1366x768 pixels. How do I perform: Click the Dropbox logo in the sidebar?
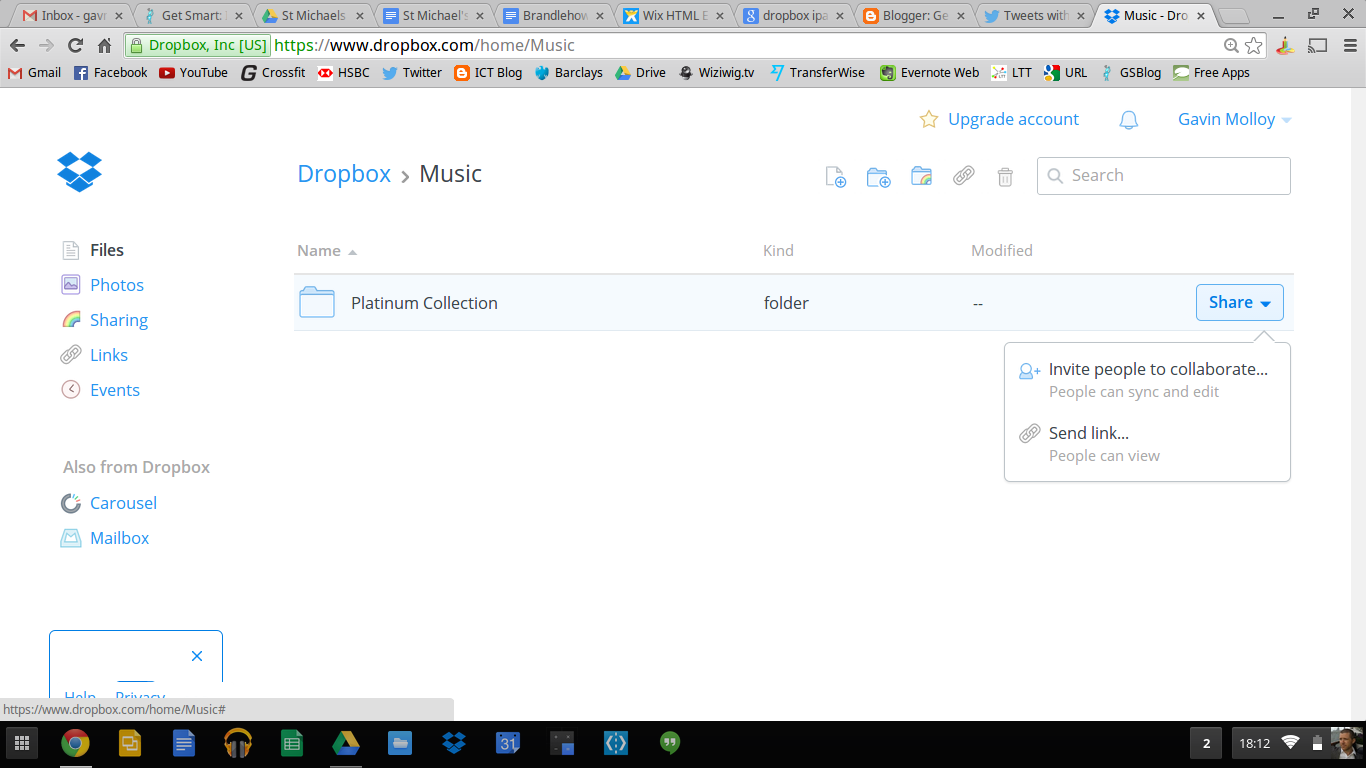[80, 172]
